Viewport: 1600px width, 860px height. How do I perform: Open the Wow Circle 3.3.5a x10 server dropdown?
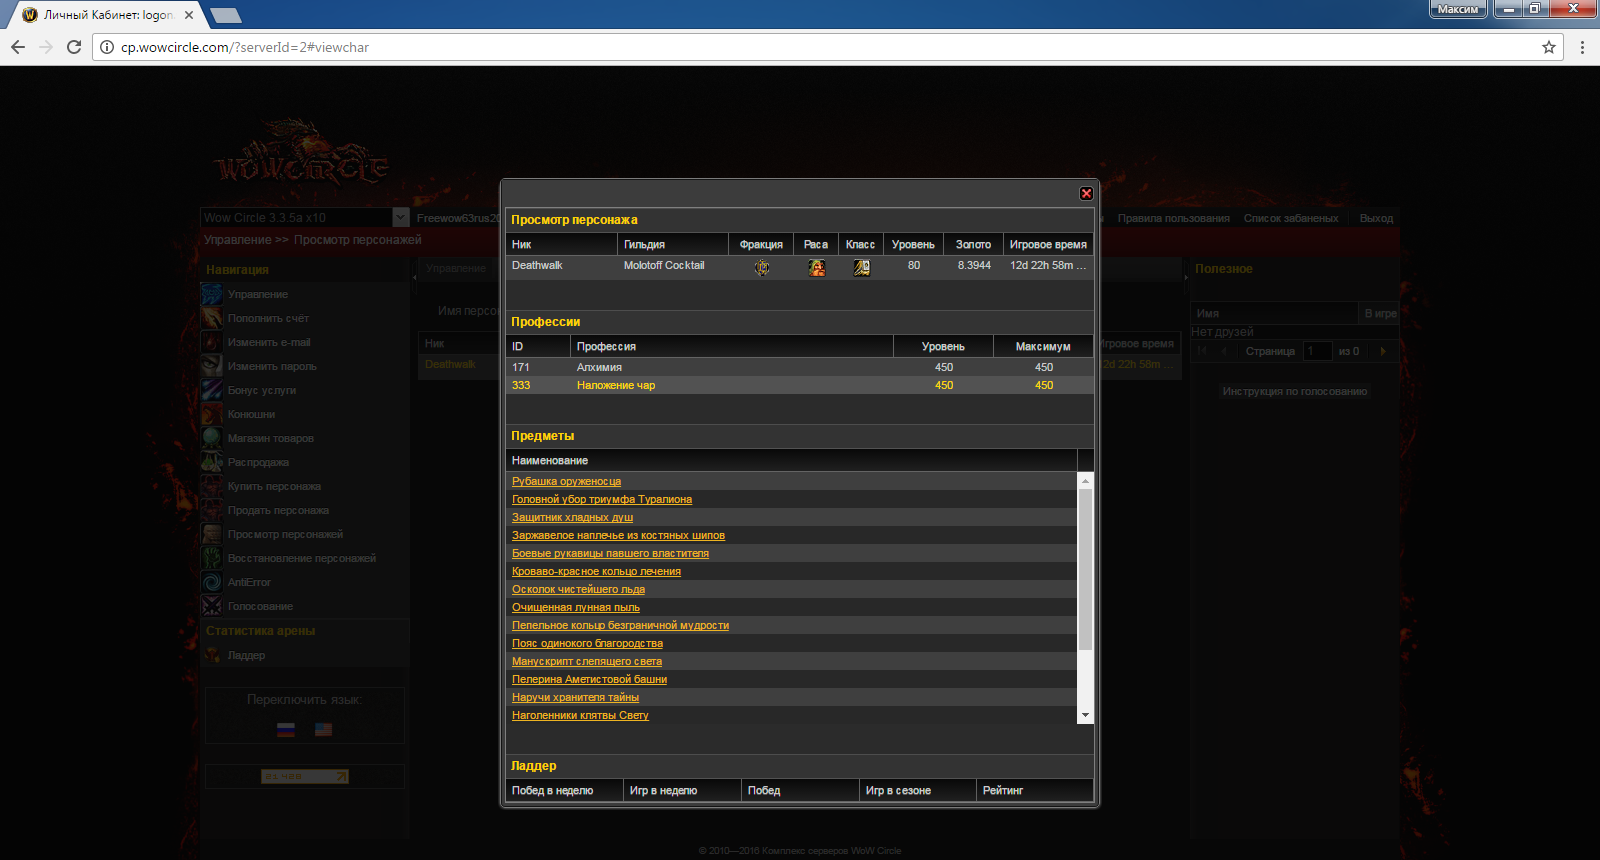click(x=401, y=217)
